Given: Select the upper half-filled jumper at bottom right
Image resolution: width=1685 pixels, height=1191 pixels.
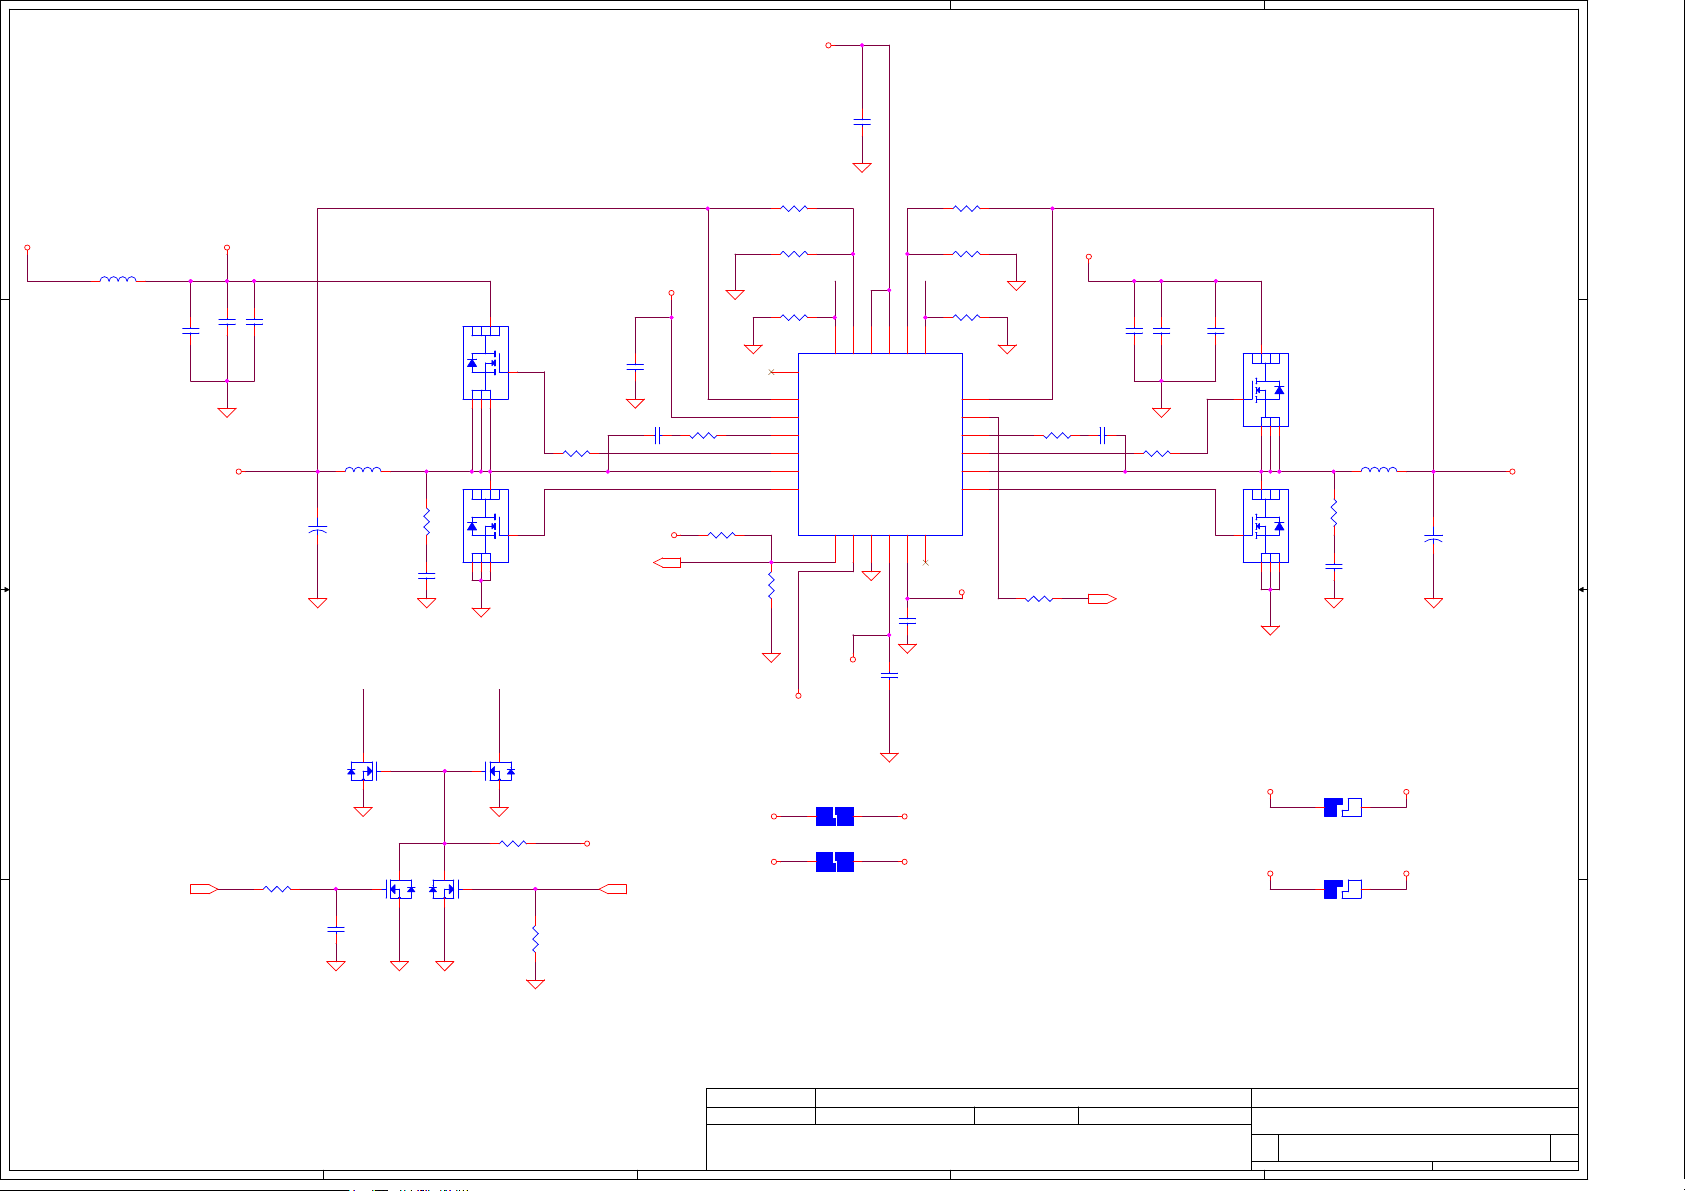Looking at the screenshot, I should point(1343,807).
